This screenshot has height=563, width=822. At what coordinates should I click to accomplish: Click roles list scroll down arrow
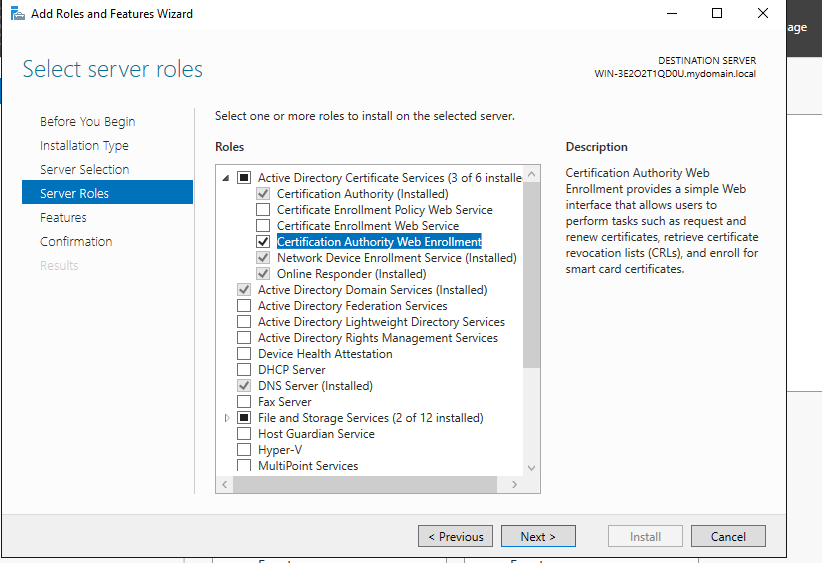(531, 468)
